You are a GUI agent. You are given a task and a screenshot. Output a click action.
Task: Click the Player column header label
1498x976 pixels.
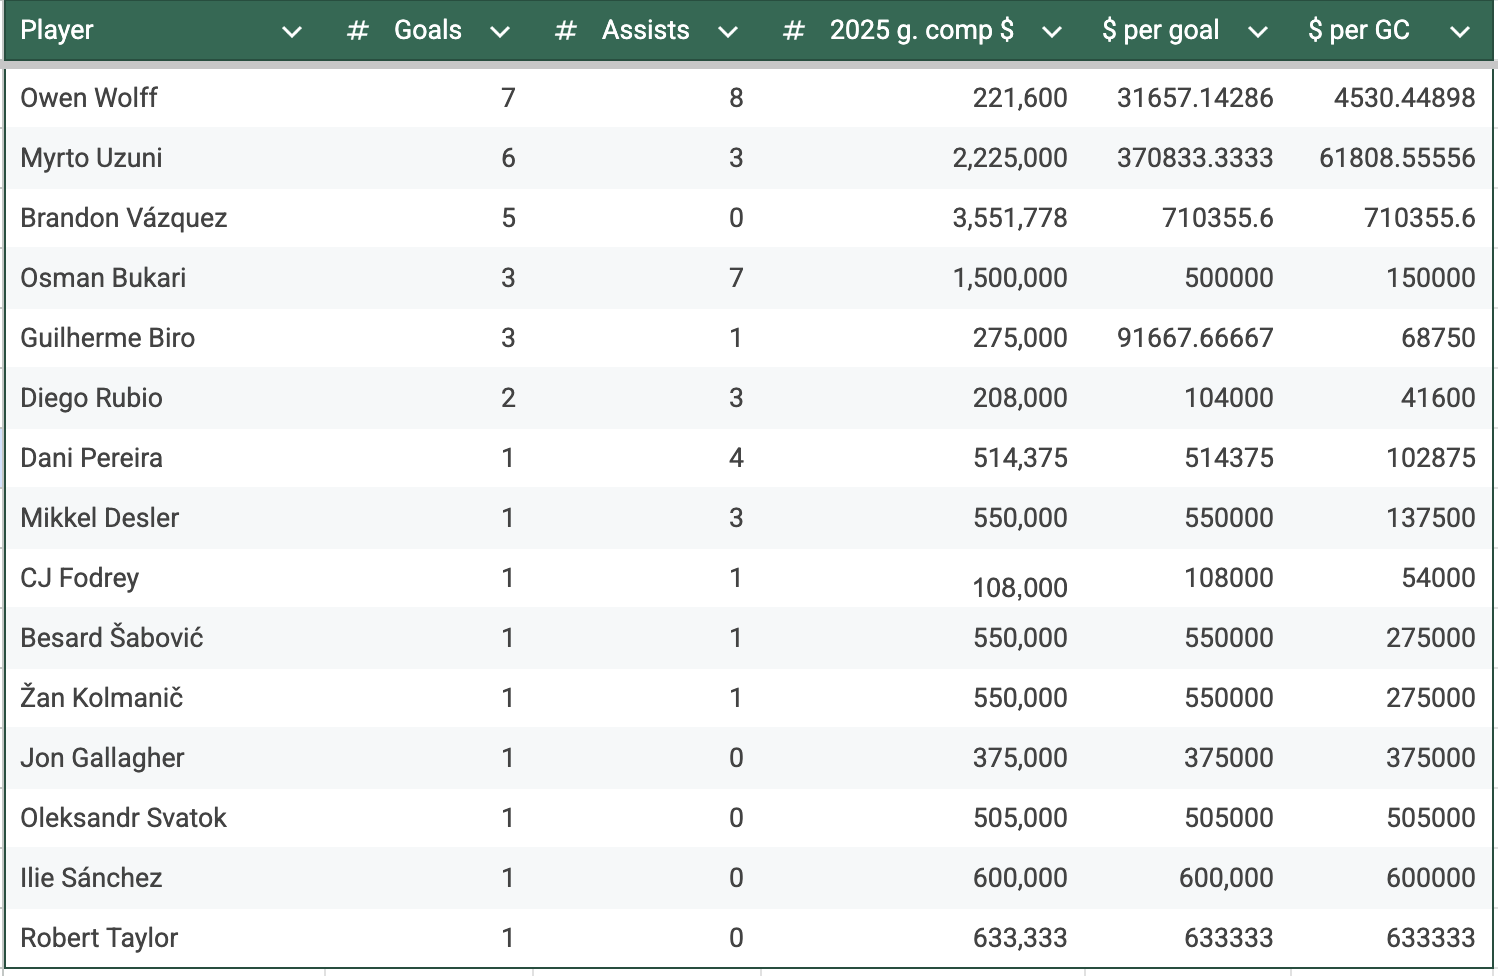[x=57, y=31]
